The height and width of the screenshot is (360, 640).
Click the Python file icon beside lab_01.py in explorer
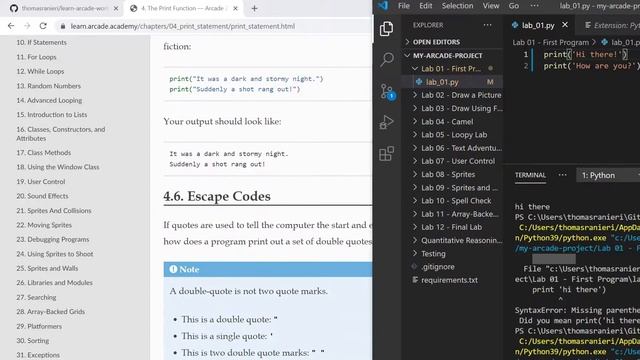click(419, 82)
